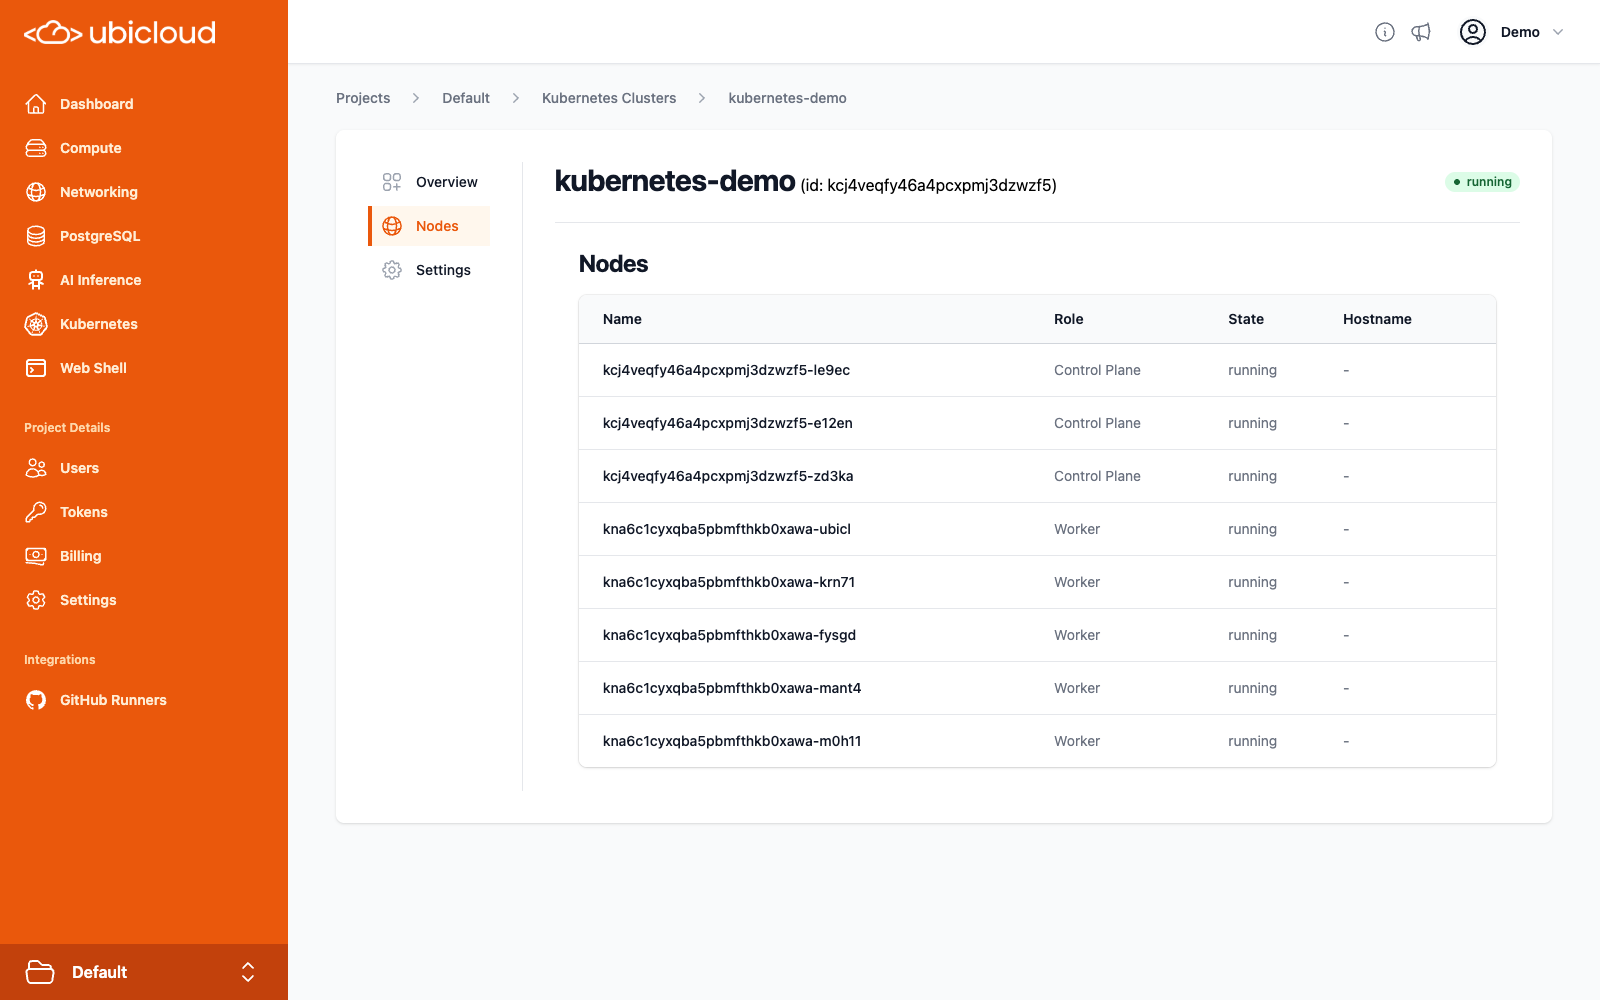The height and width of the screenshot is (1000, 1600).
Task: Click the Tokens key icon
Action: [x=36, y=512]
